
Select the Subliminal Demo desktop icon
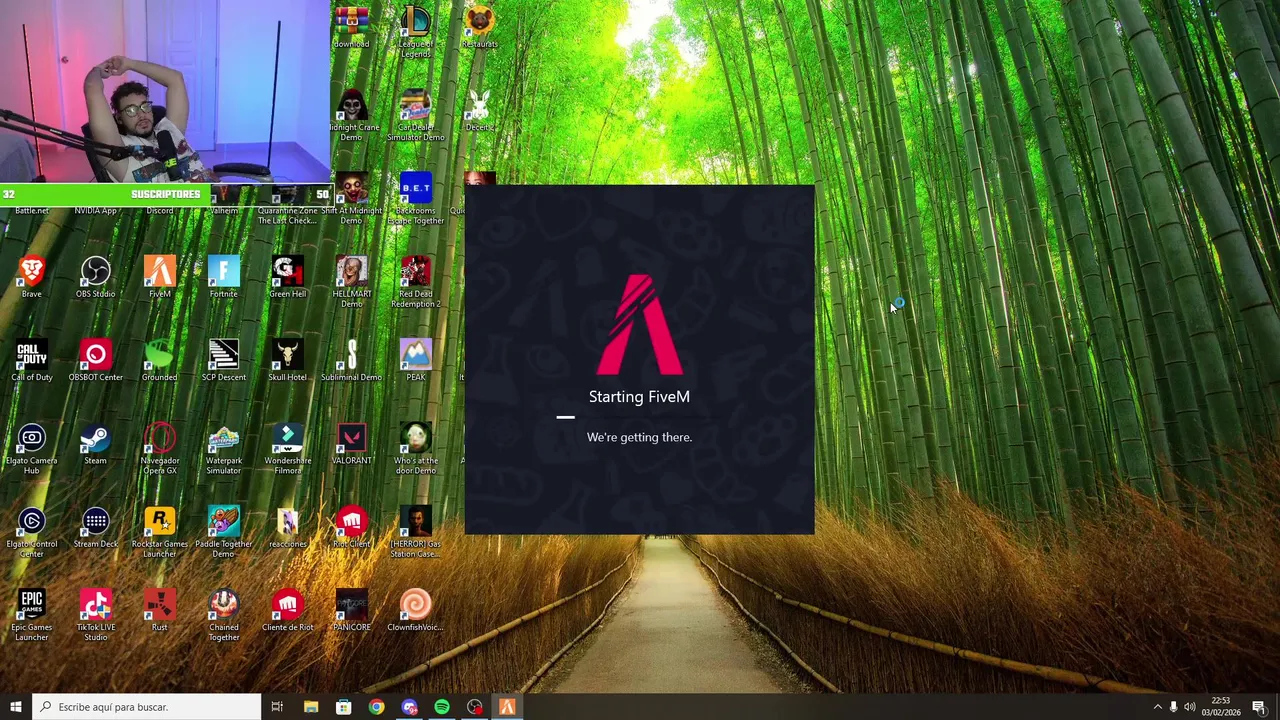(x=351, y=360)
